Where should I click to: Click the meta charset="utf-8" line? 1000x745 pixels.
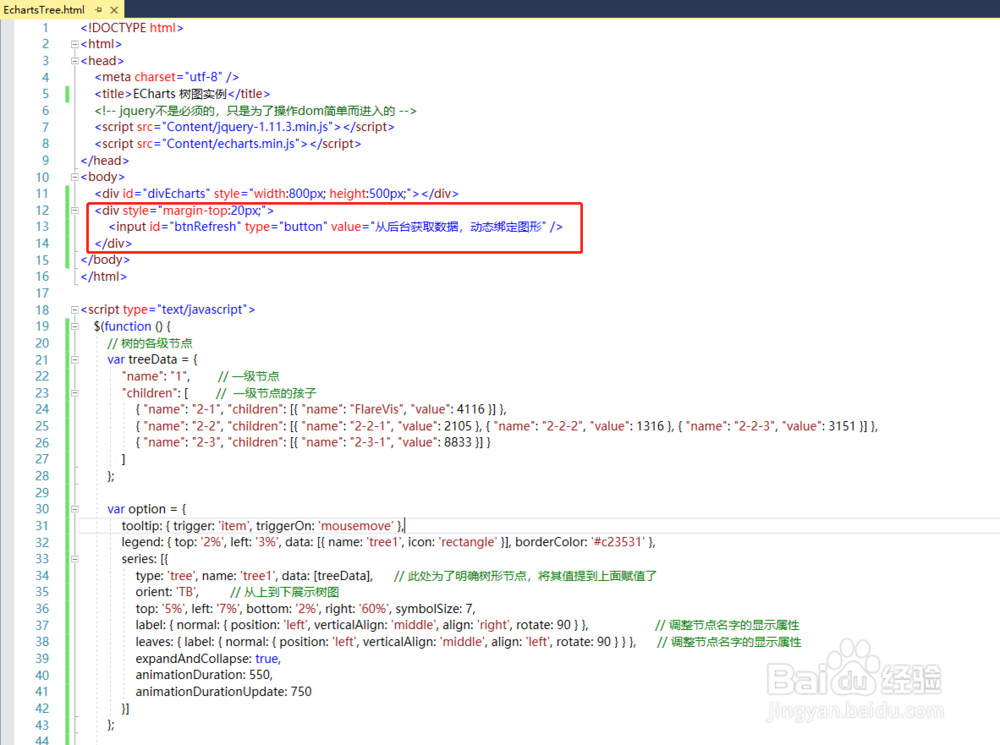click(167, 77)
